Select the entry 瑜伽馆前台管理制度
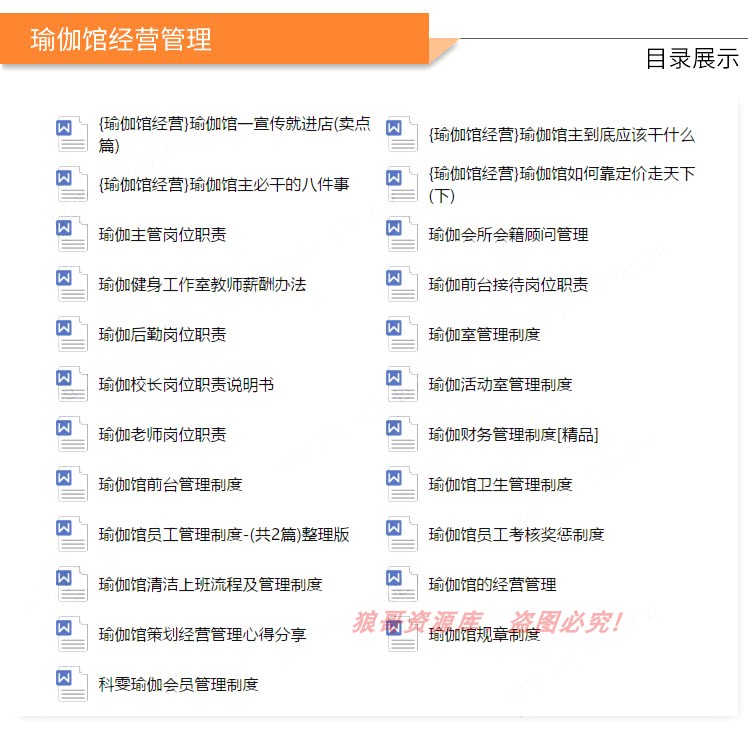This screenshot has width=748, height=729. coord(170,485)
